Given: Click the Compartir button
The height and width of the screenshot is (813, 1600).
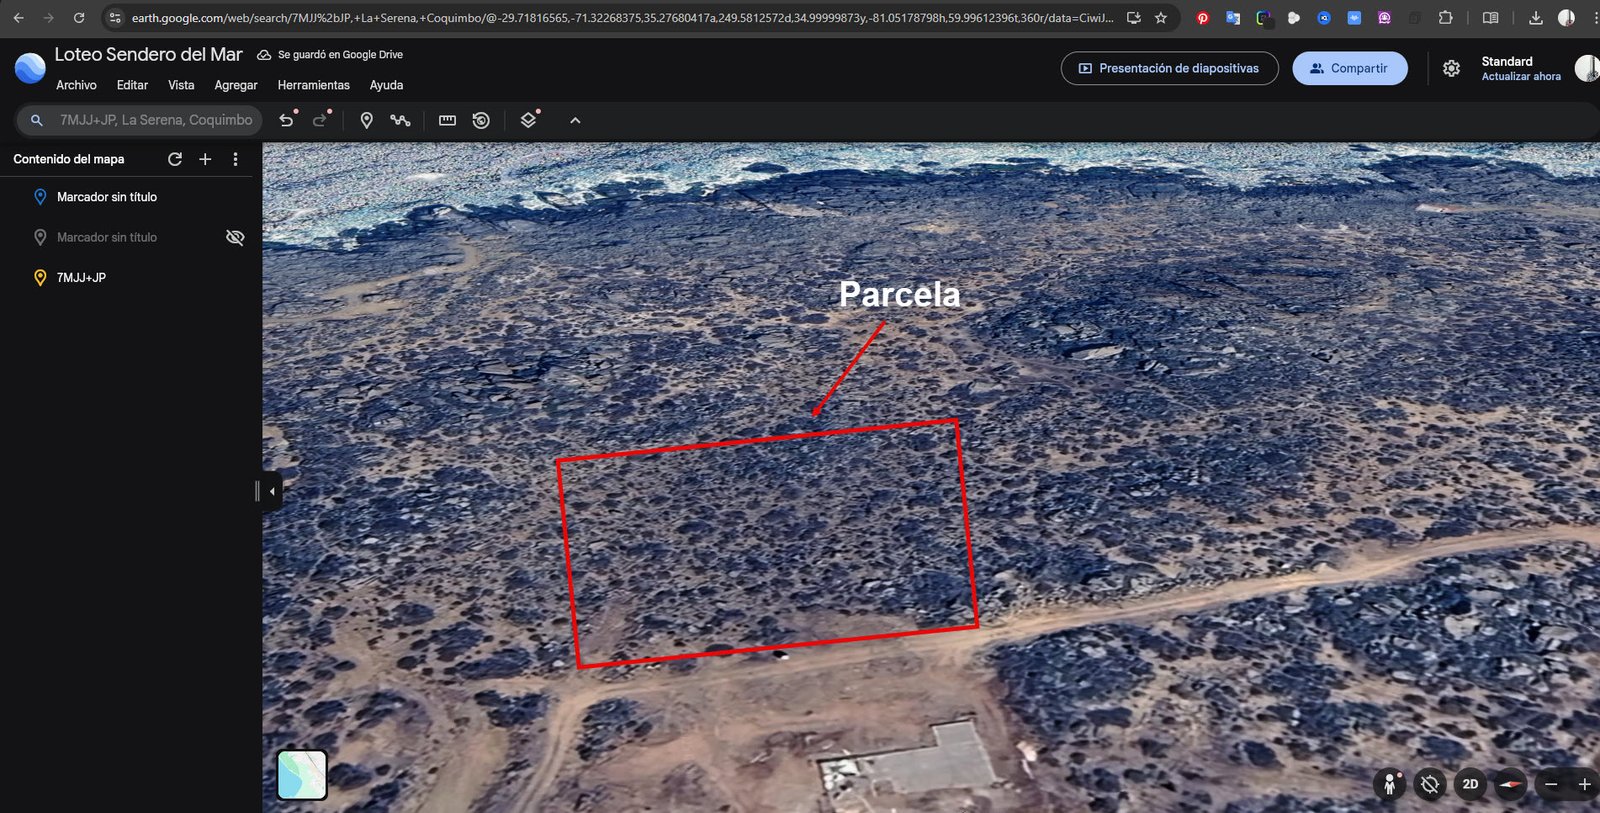Looking at the screenshot, I should (1349, 68).
